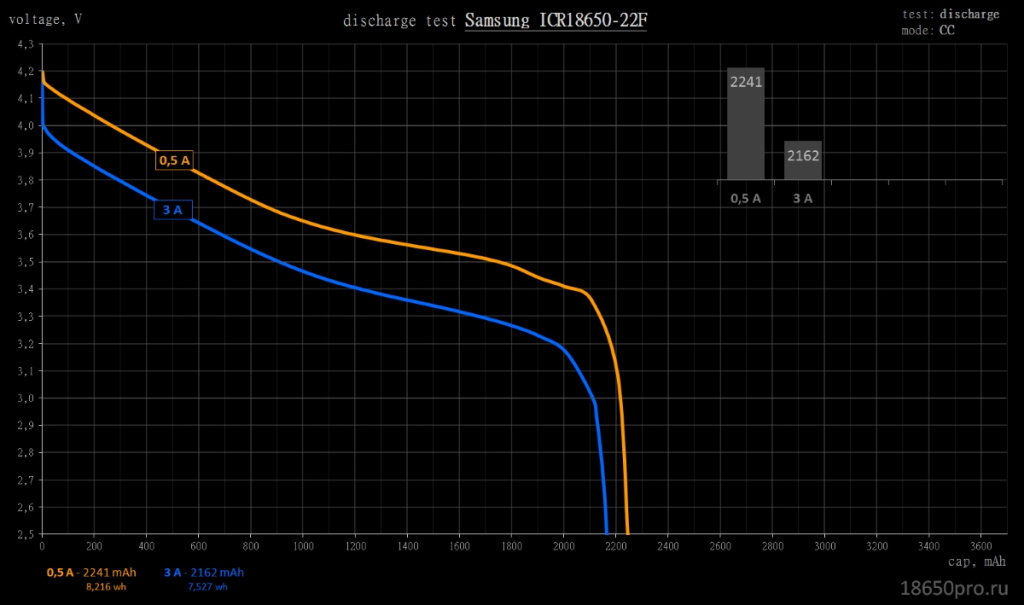Click the 'mode: CC' info line

pos(928,30)
